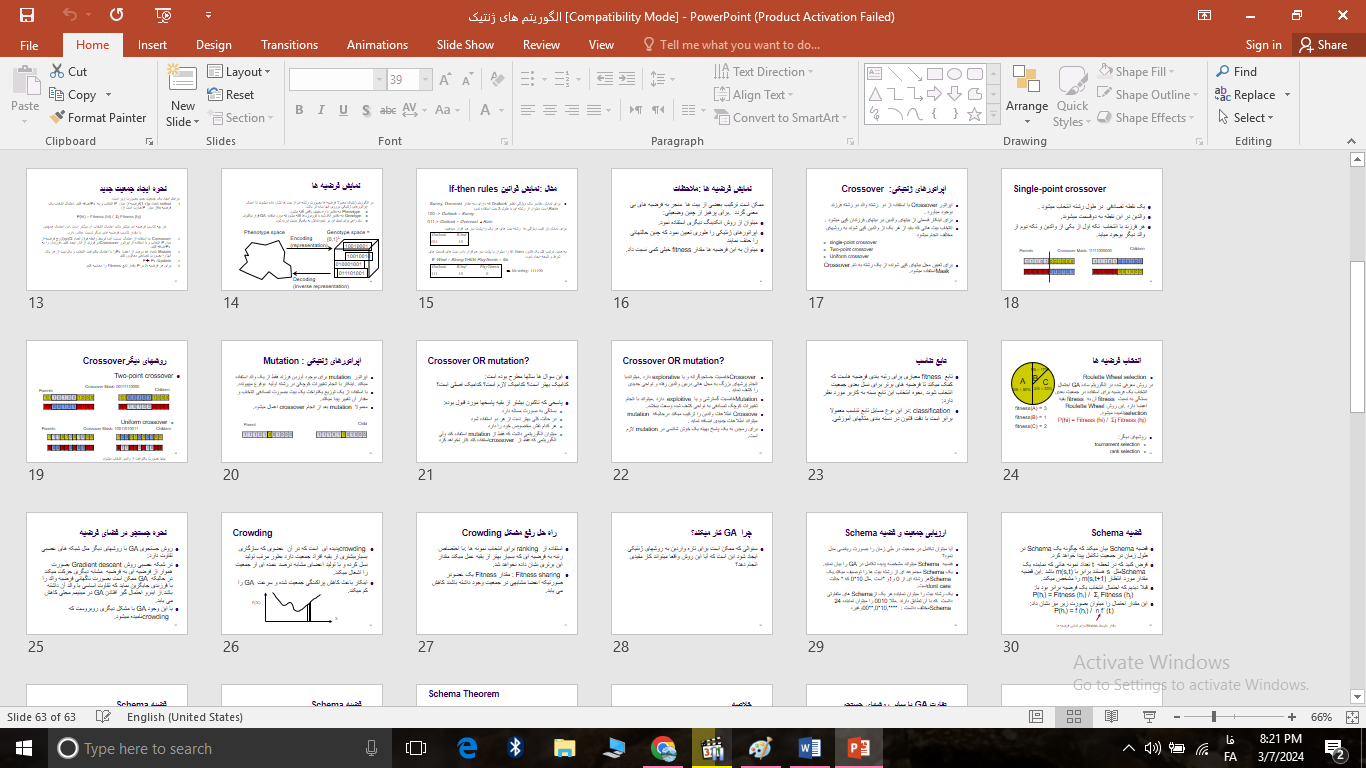Screen dimensions: 1366x768
Task: Expand the Copy dropdown arrow
Action: (x=106, y=95)
